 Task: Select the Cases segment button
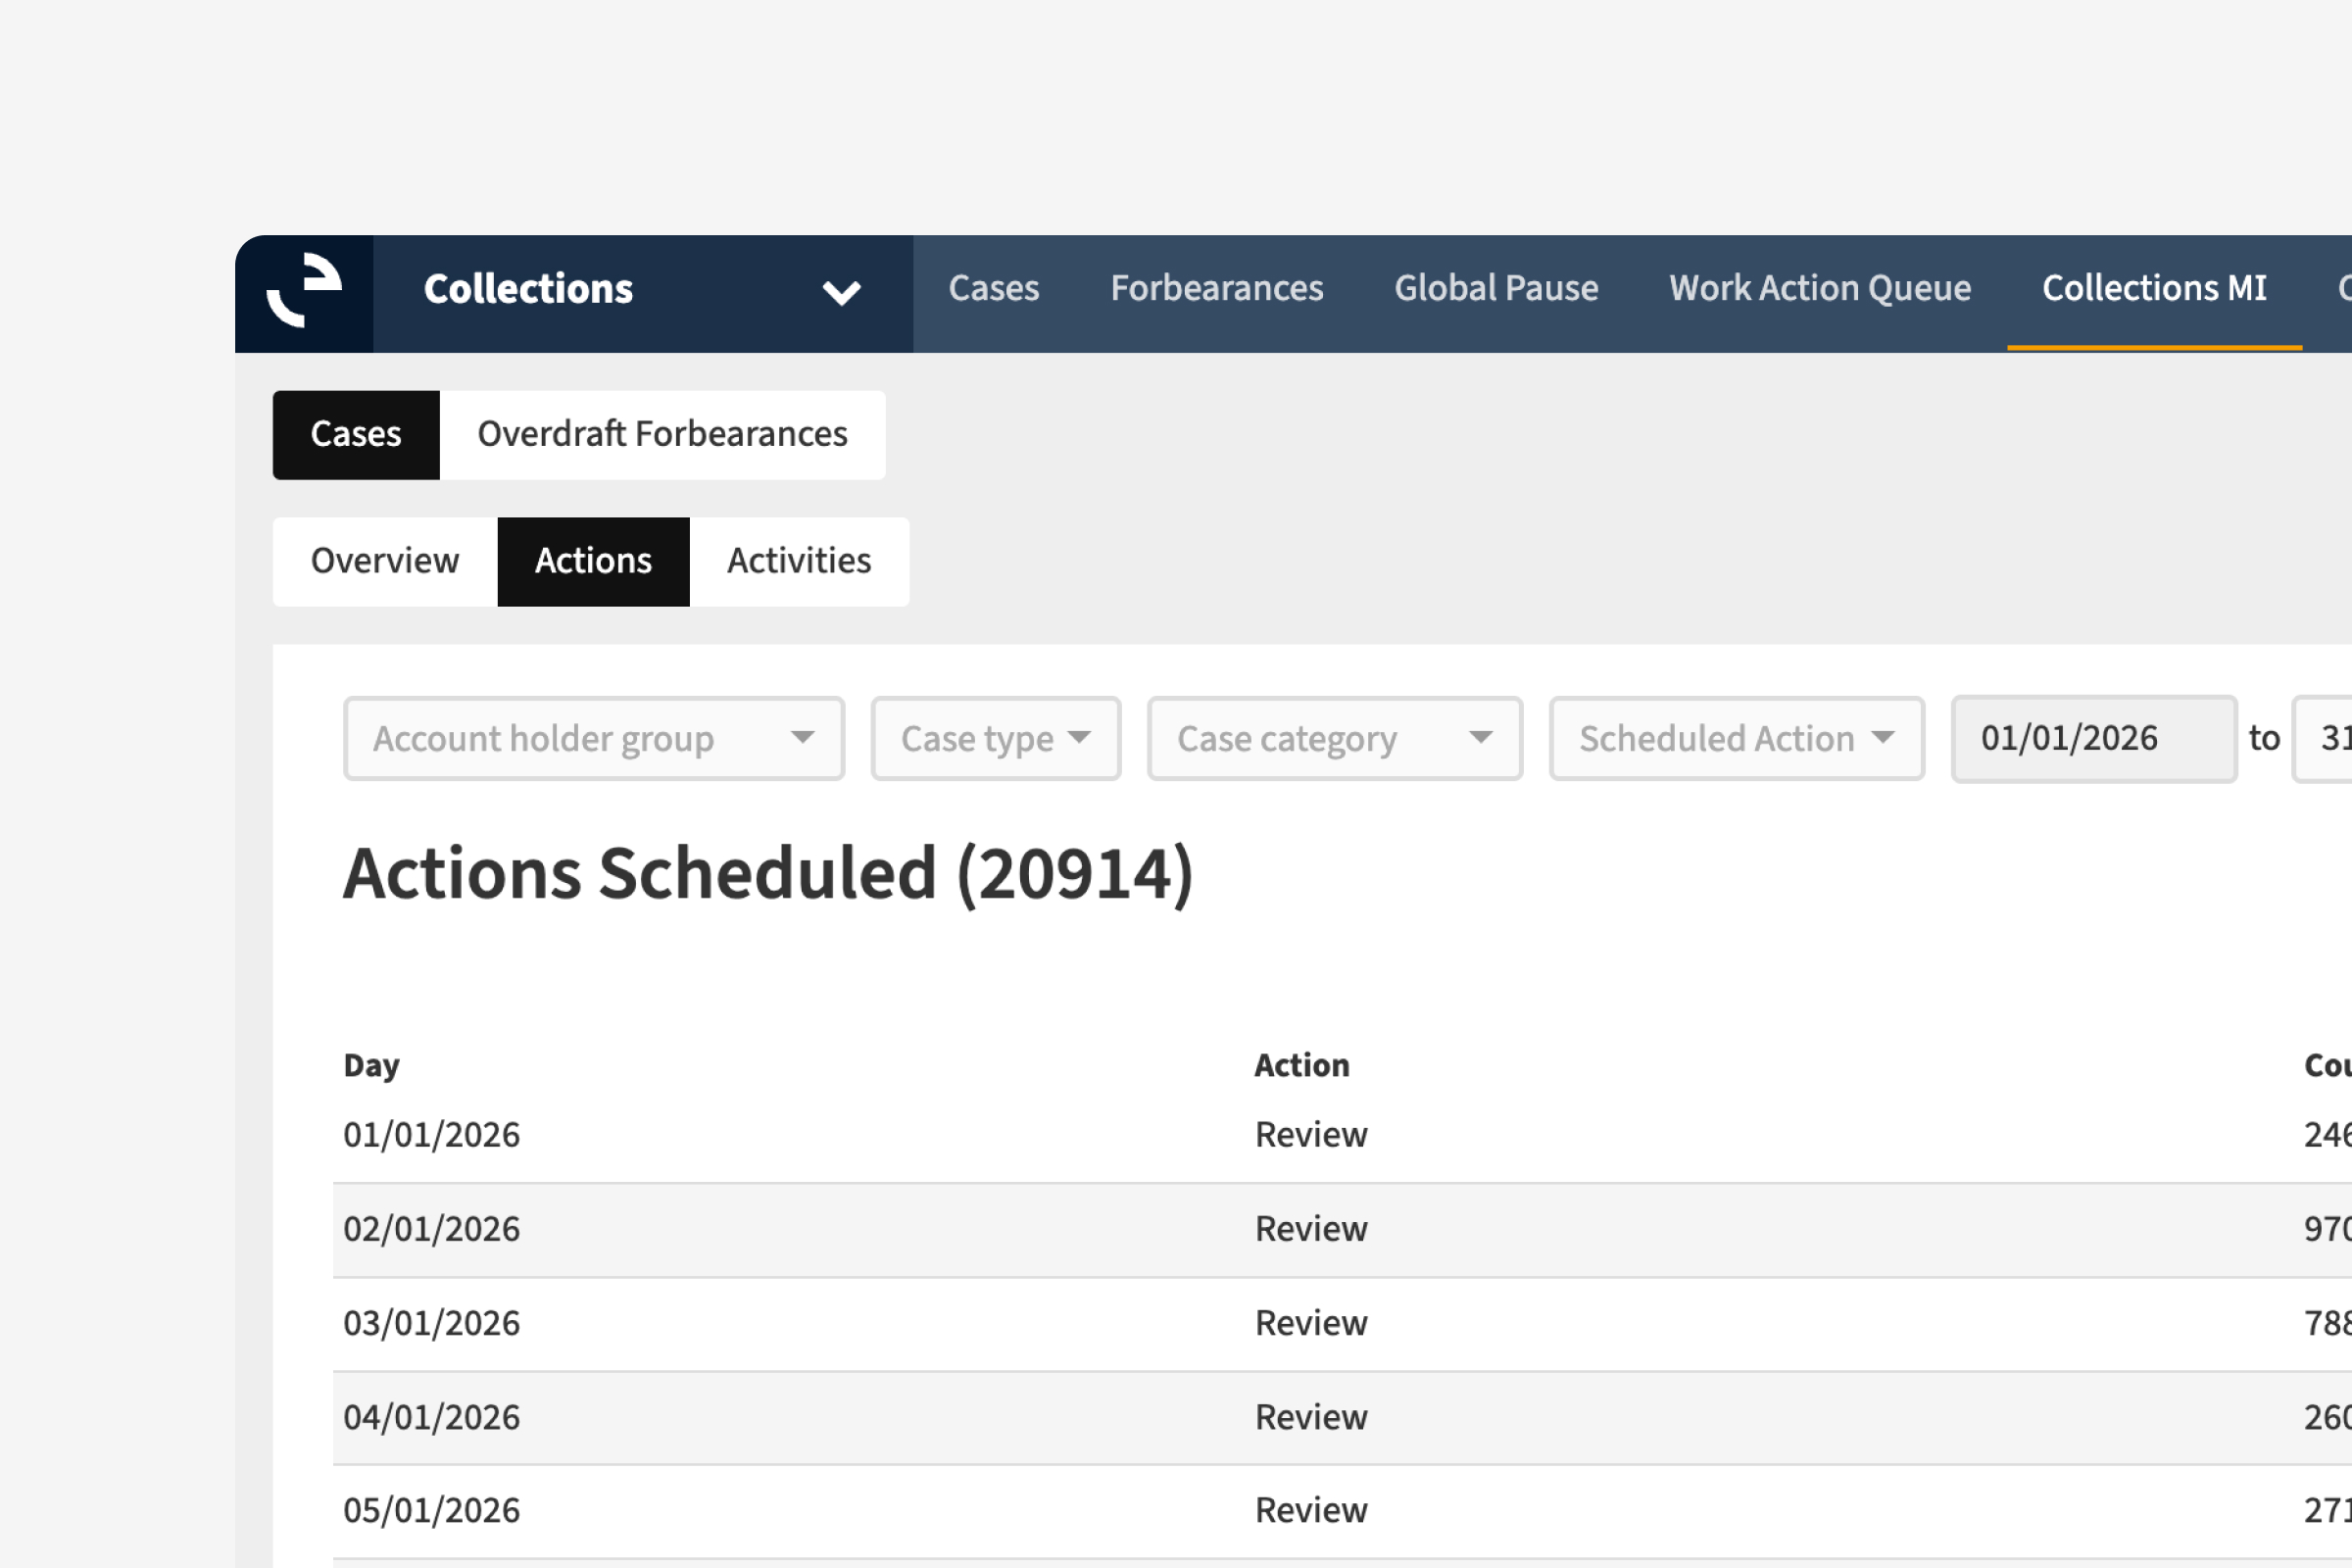356,435
